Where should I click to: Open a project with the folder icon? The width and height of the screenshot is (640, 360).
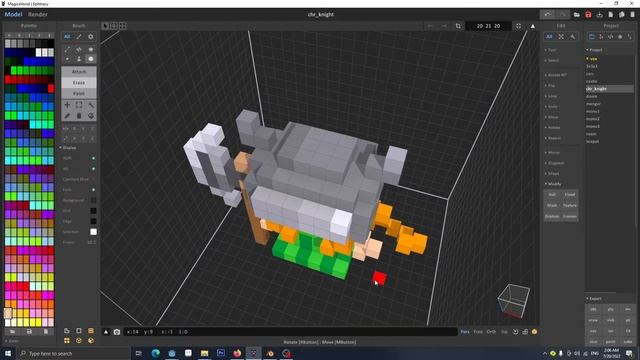[577, 15]
